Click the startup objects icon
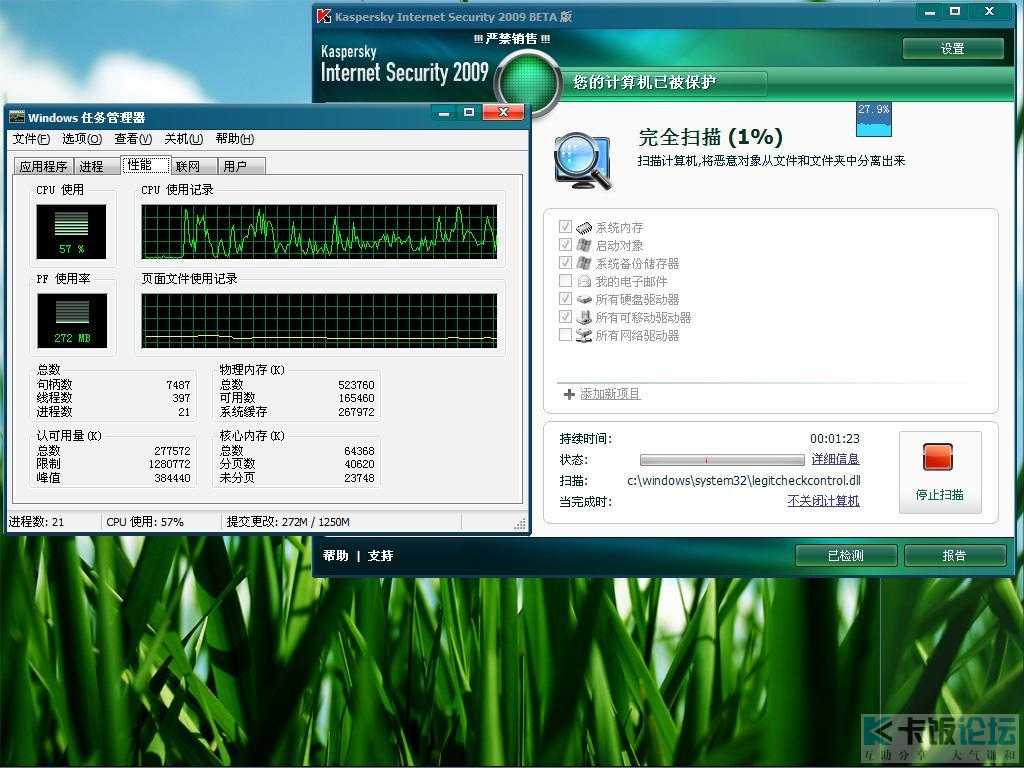 point(584,245)
